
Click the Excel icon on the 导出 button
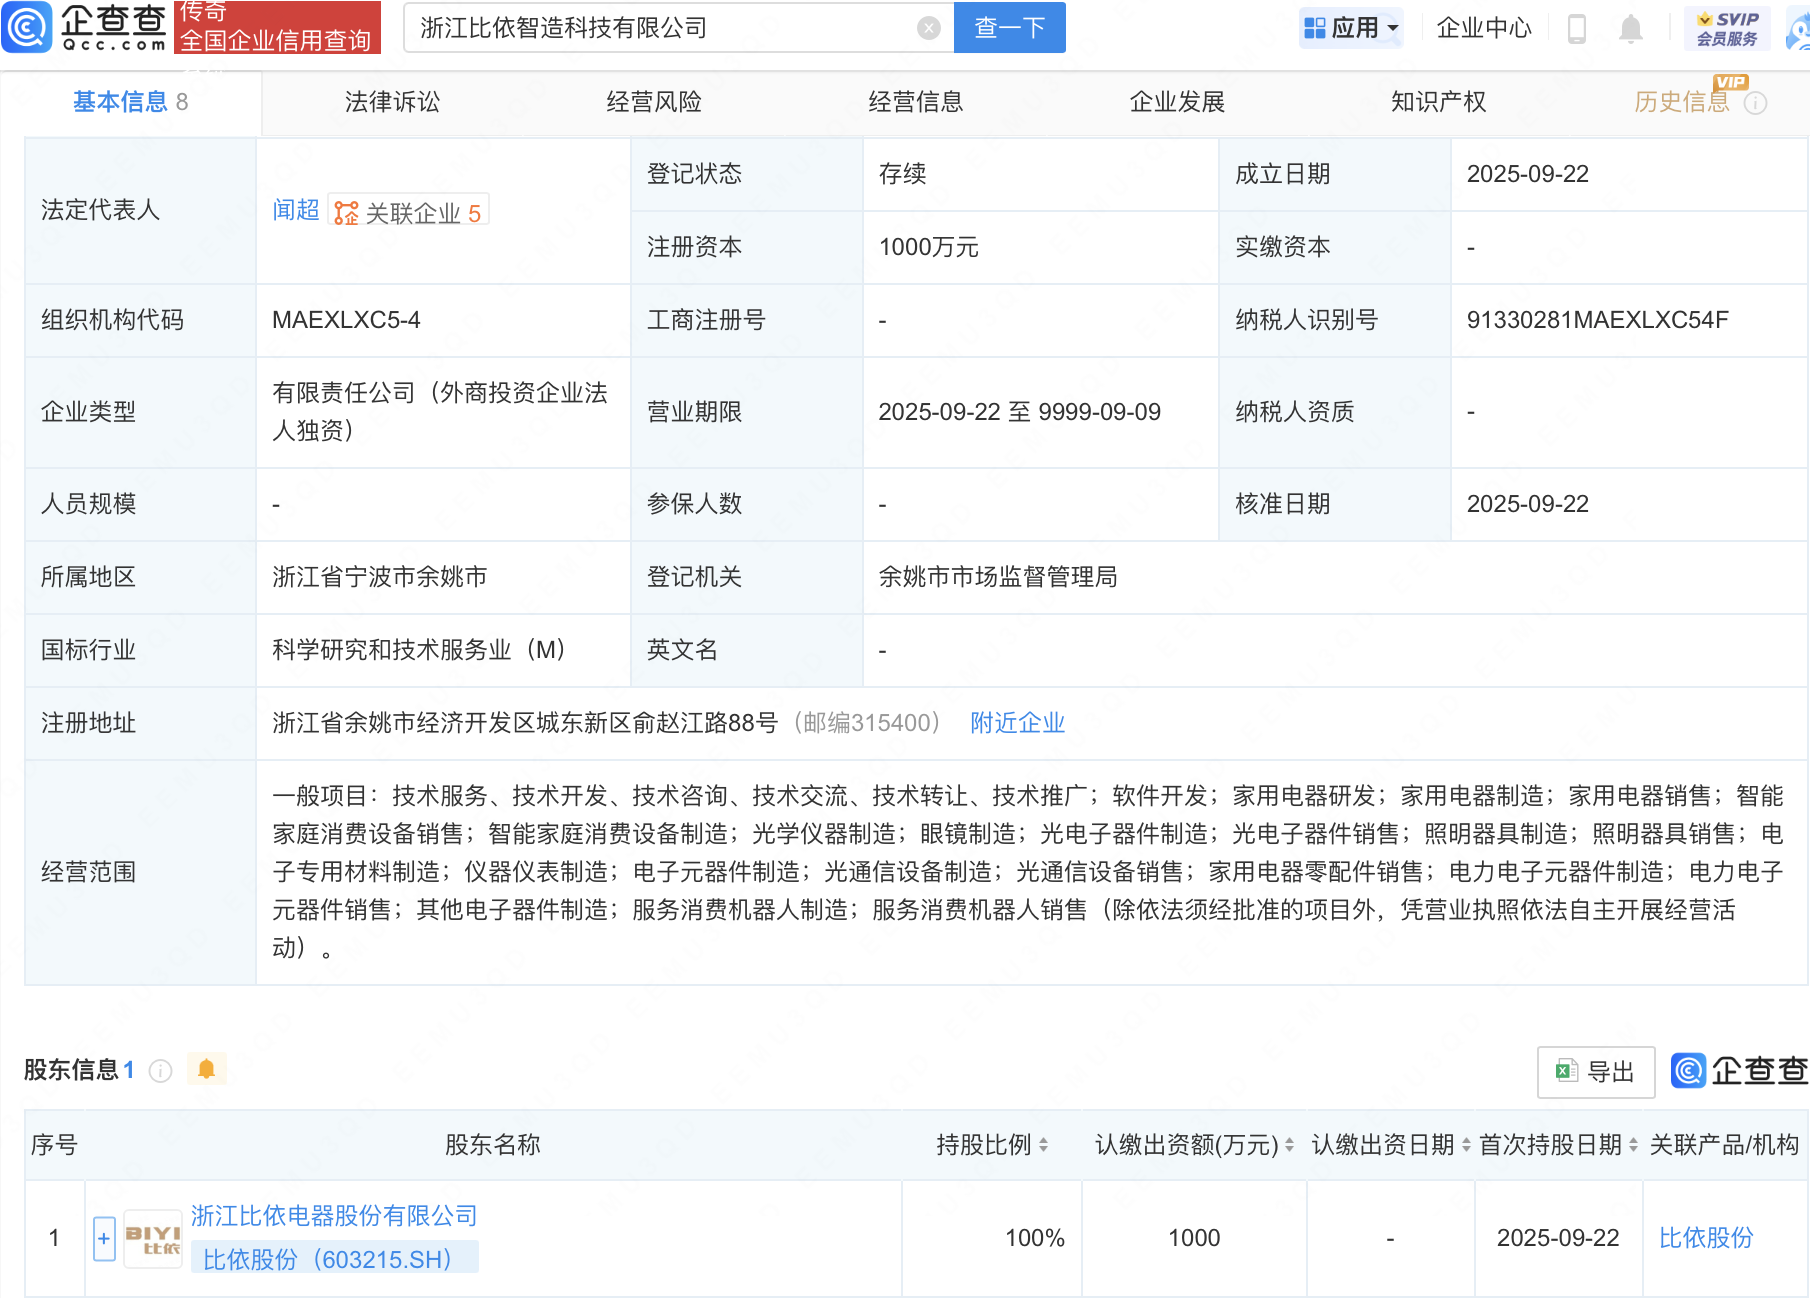(x=1566, y=1072)
